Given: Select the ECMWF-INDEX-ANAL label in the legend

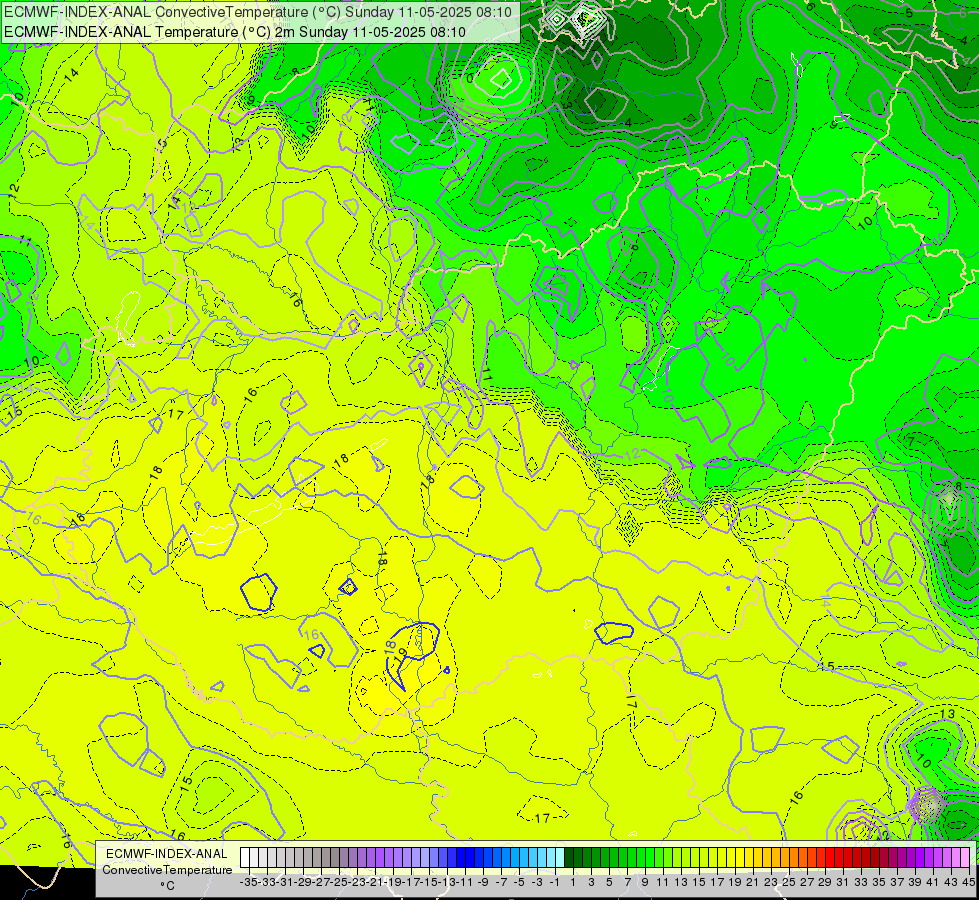Looking at the screenshot, I should coord(167,854).
